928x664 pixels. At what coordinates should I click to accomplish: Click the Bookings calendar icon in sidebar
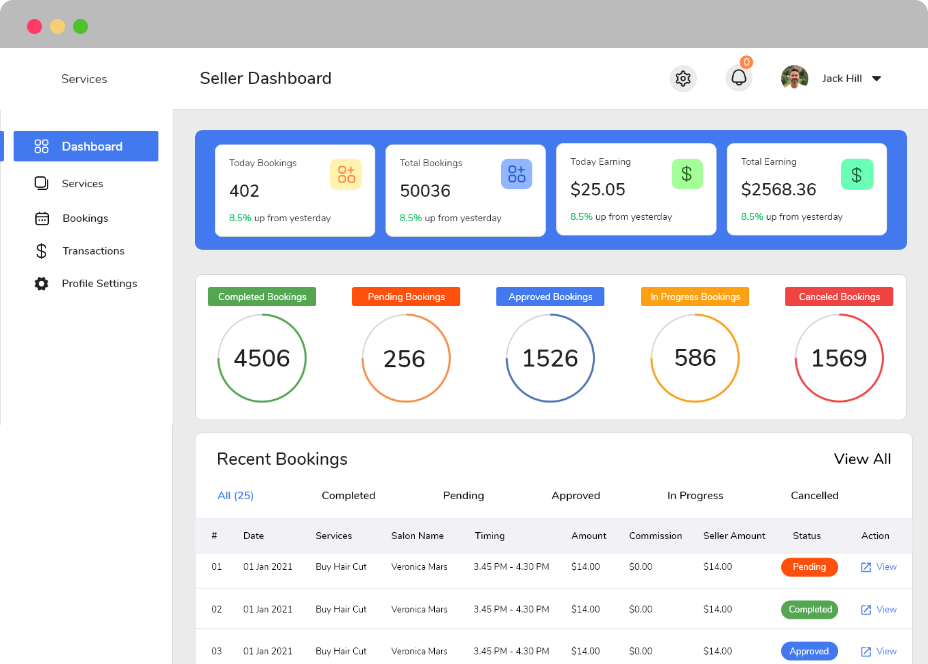(x=42, y=218)
